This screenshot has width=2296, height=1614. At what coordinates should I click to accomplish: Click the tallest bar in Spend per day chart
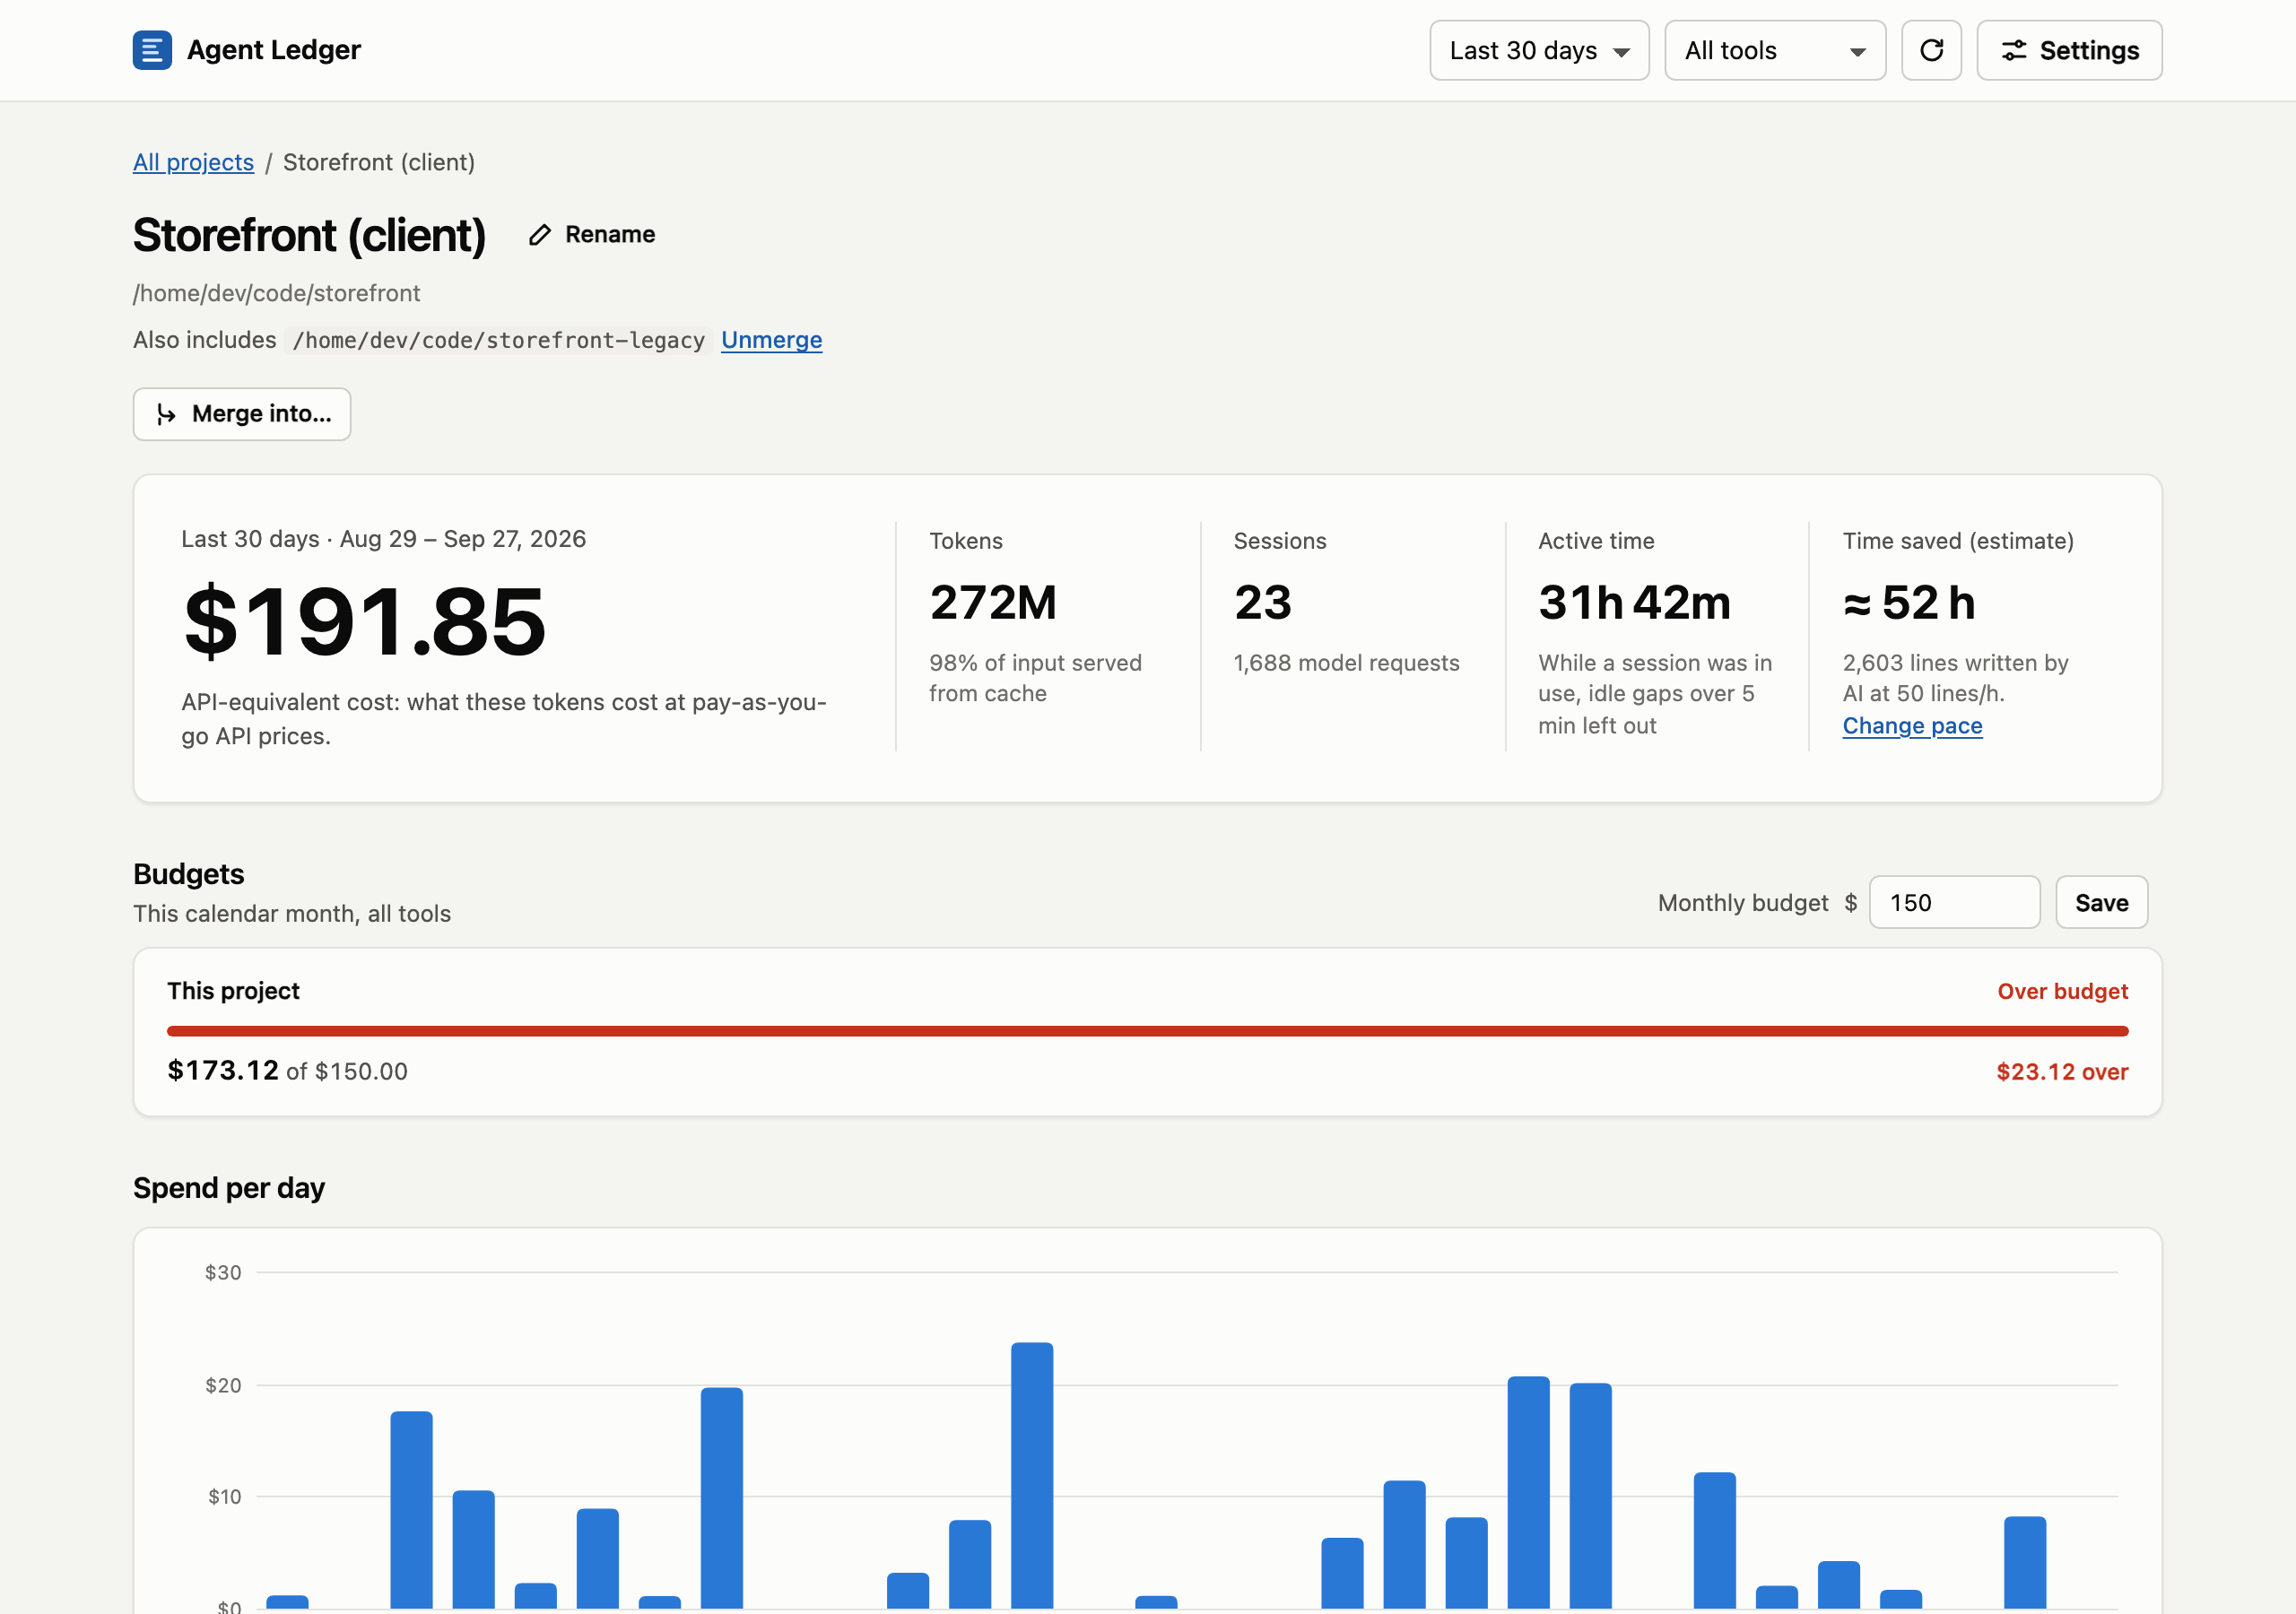point(1032,1476)
